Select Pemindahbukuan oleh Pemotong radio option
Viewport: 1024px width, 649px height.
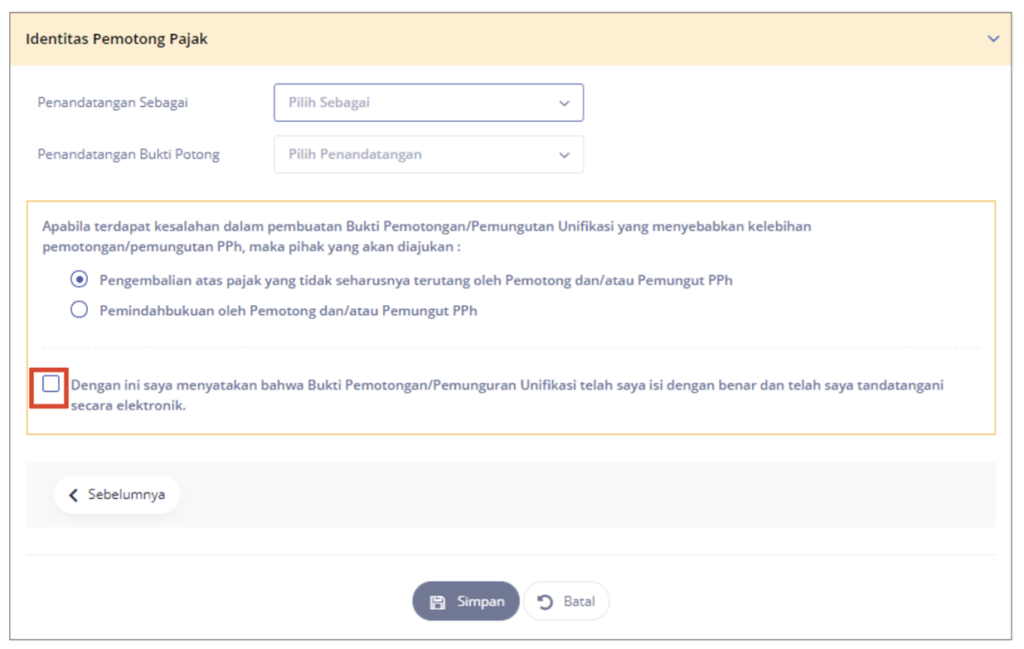click(80, 309)
